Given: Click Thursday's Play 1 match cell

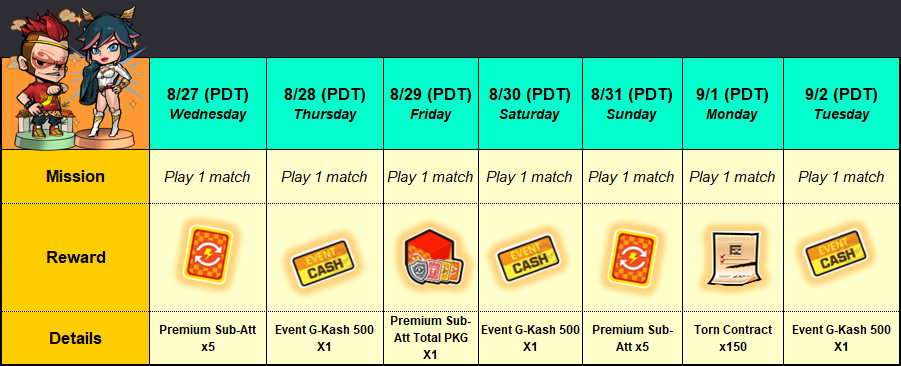Looking at the screenshot, I should (324, 176).
